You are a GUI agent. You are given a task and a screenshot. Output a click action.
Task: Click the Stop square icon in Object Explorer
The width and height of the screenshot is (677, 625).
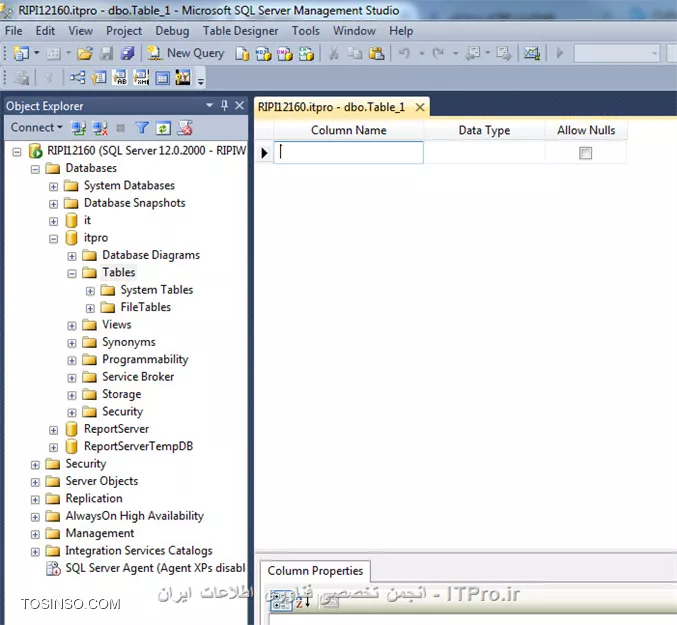pyautogui.click(x=121, y=128)
